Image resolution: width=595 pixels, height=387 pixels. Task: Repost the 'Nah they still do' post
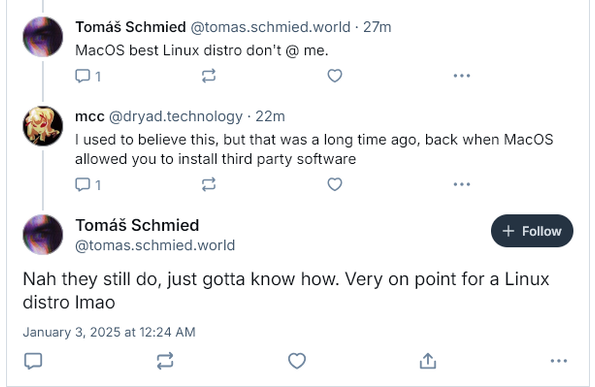coord(165,361)
